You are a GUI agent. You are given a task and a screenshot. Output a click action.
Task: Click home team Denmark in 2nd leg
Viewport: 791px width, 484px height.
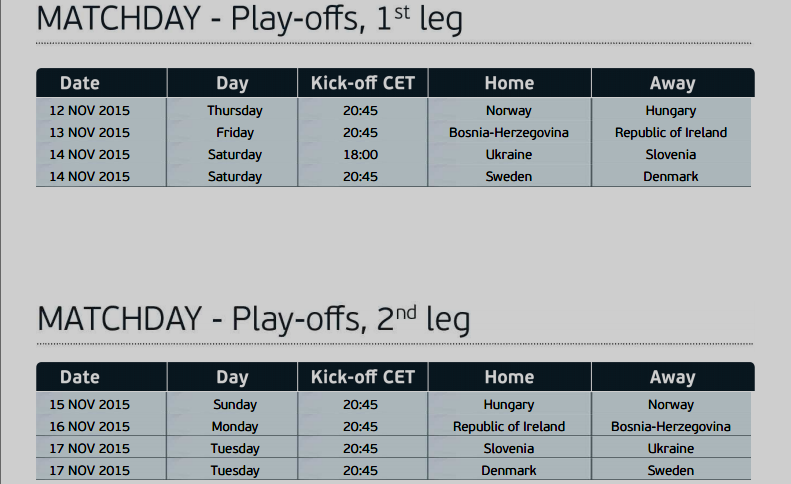coord(509,471)
